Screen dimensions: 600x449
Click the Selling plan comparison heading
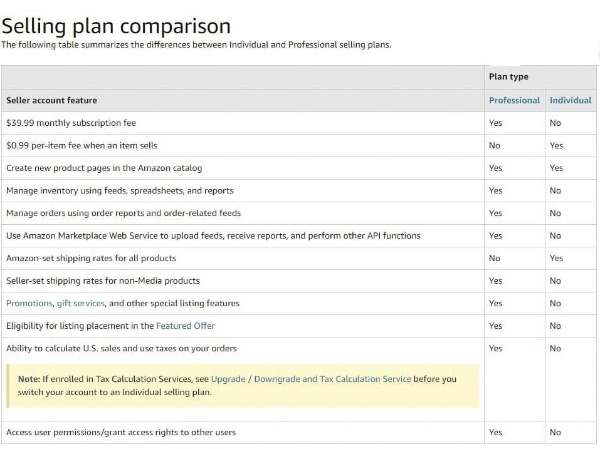[116, 26]
